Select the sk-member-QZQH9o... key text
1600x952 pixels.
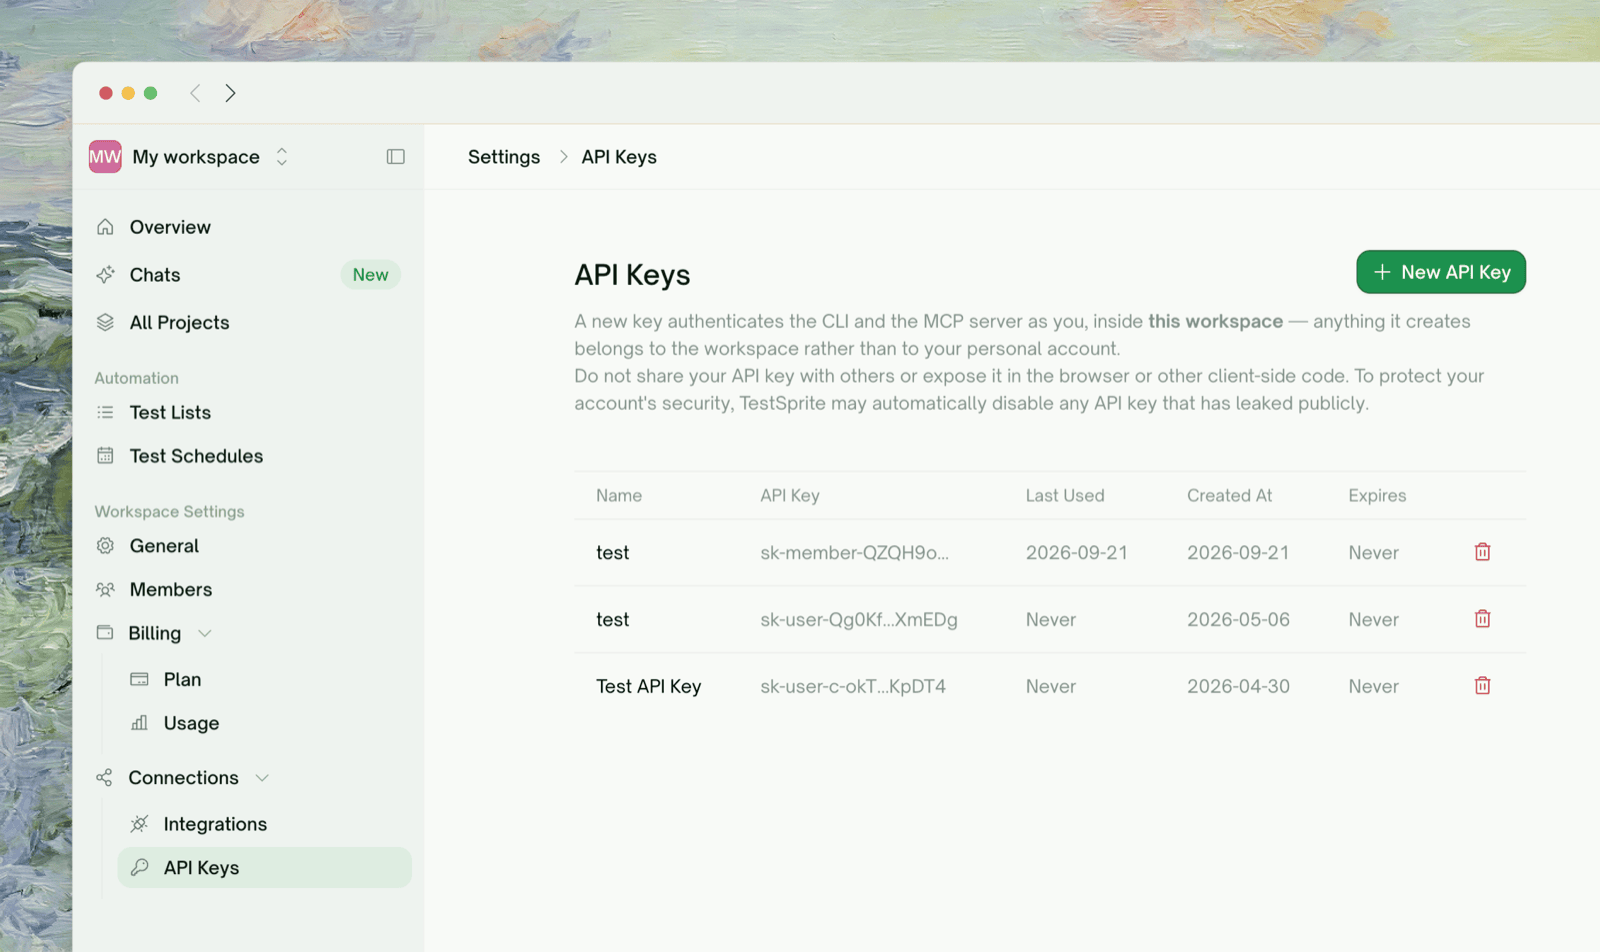[x=855, y=553]
